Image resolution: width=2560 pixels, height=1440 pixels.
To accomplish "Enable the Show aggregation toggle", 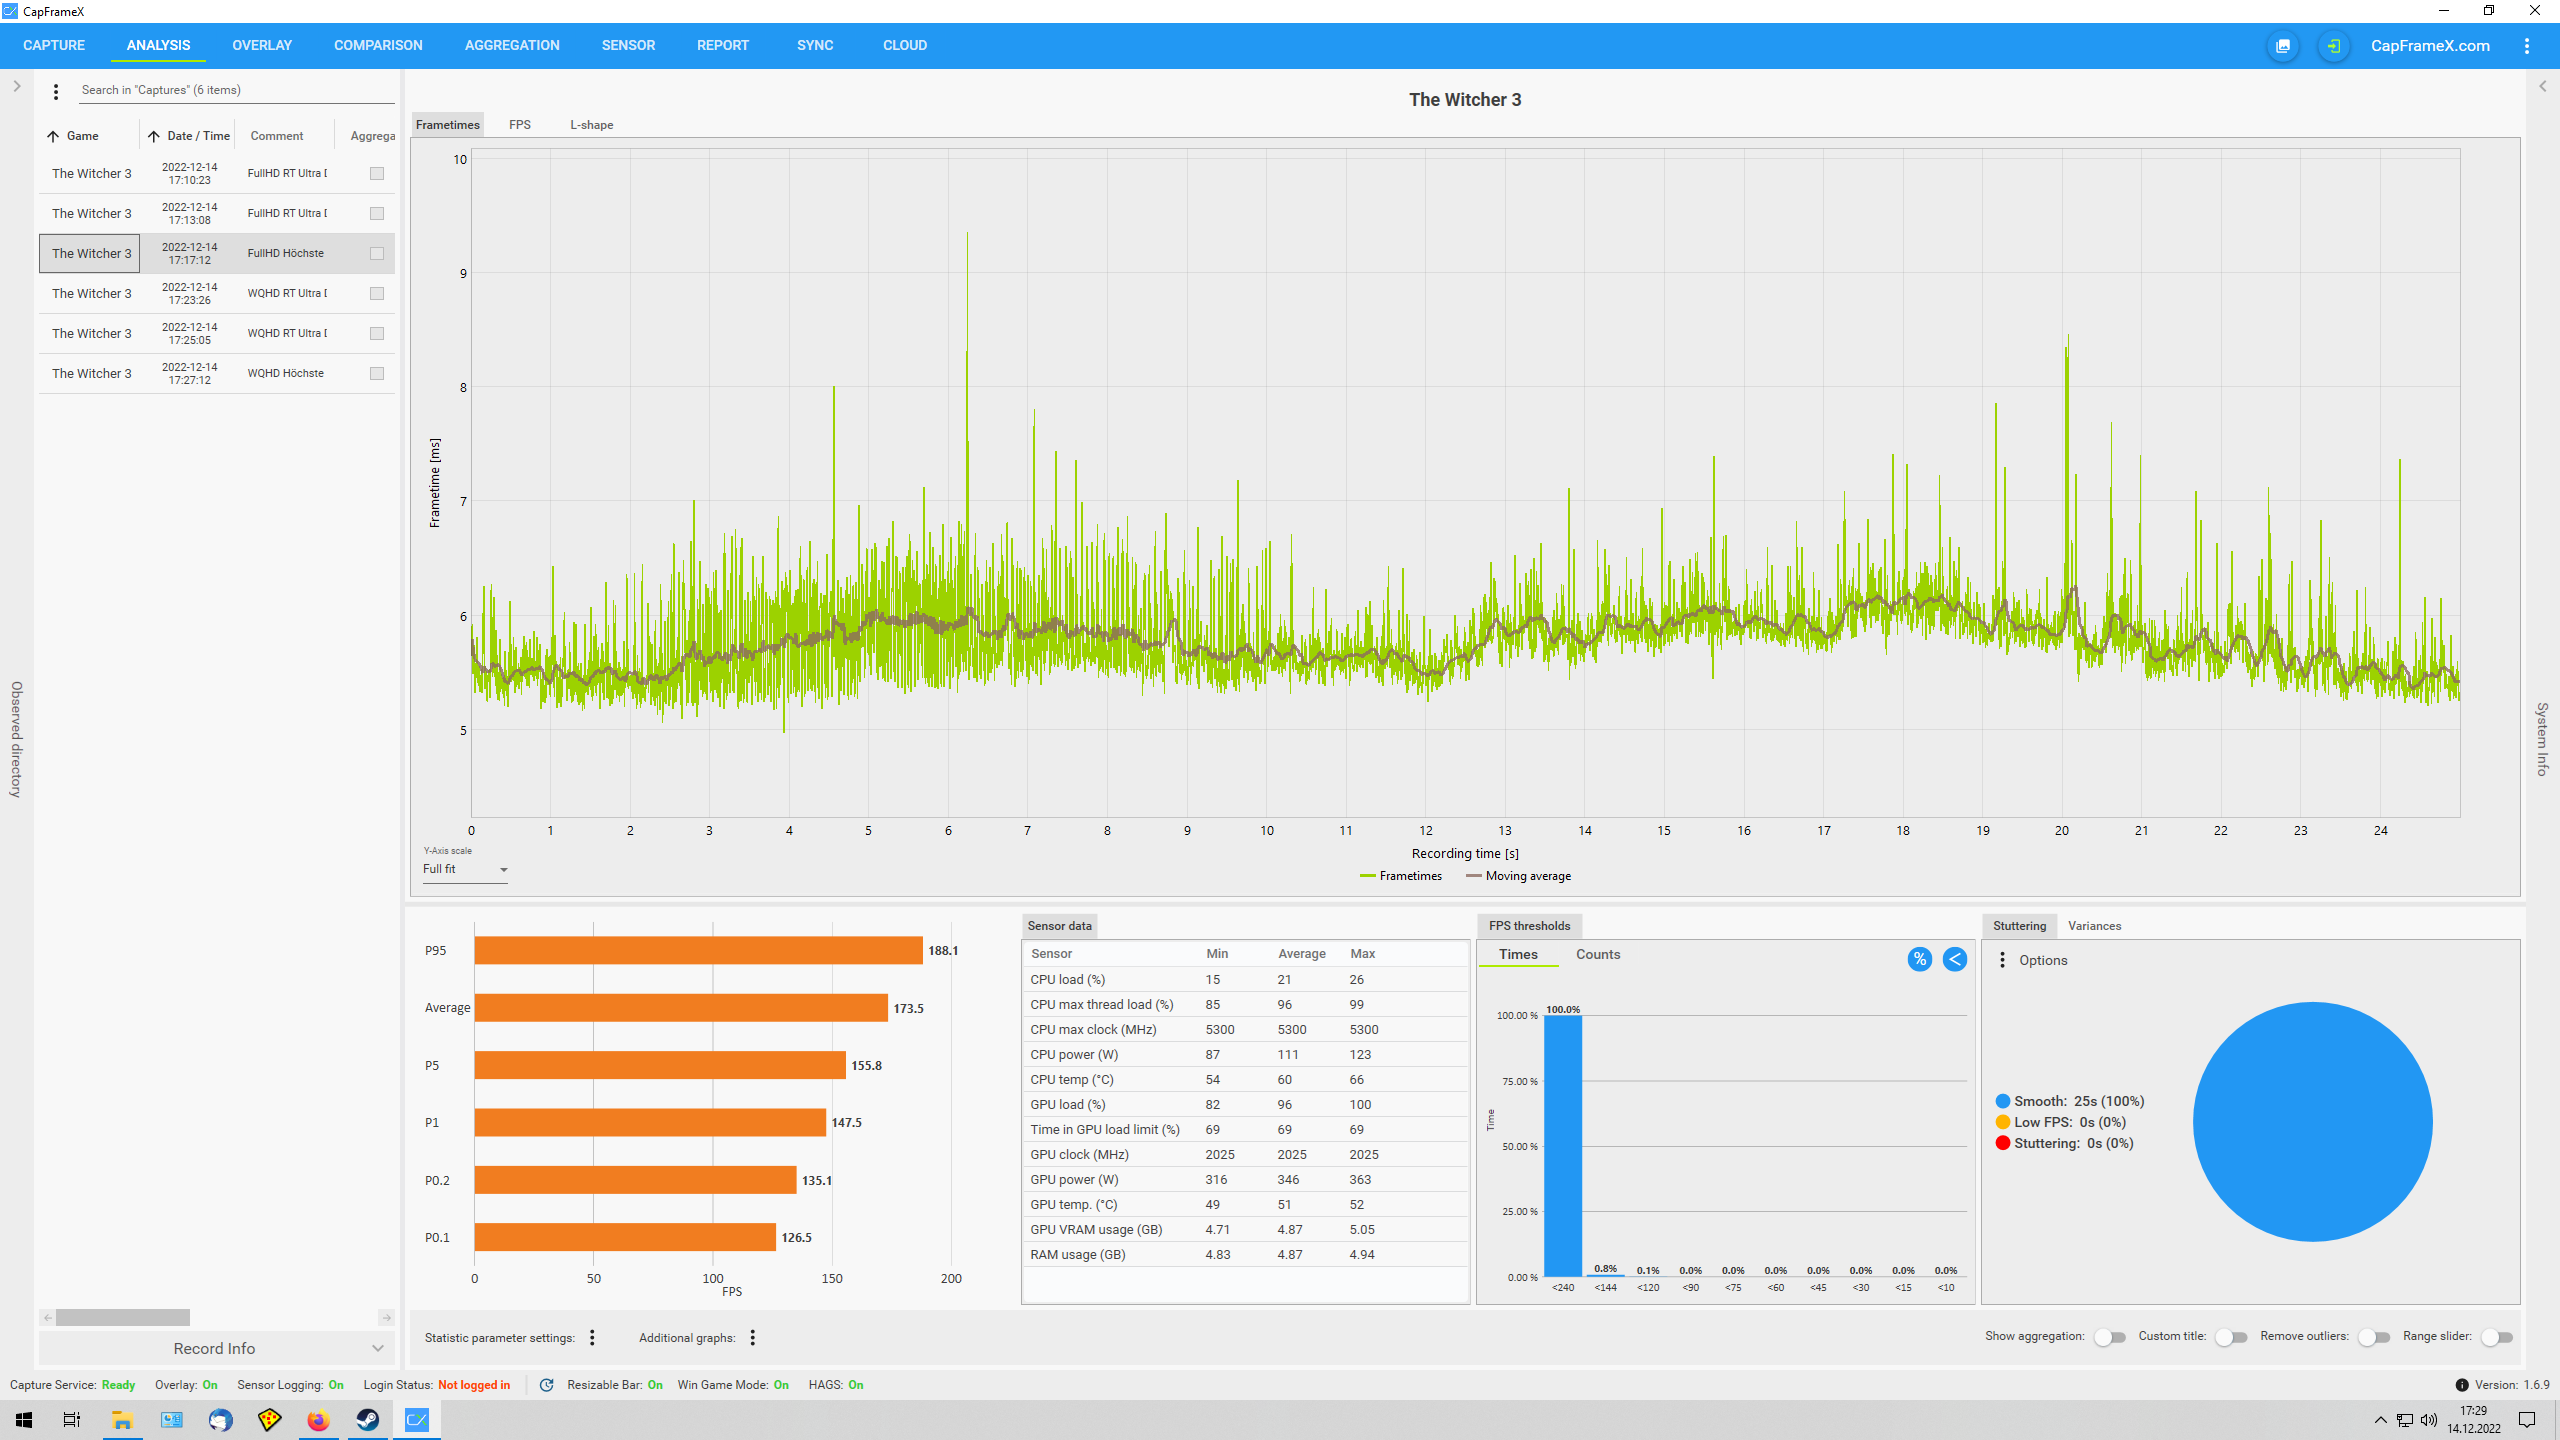I will (x=2110, y=1337).
